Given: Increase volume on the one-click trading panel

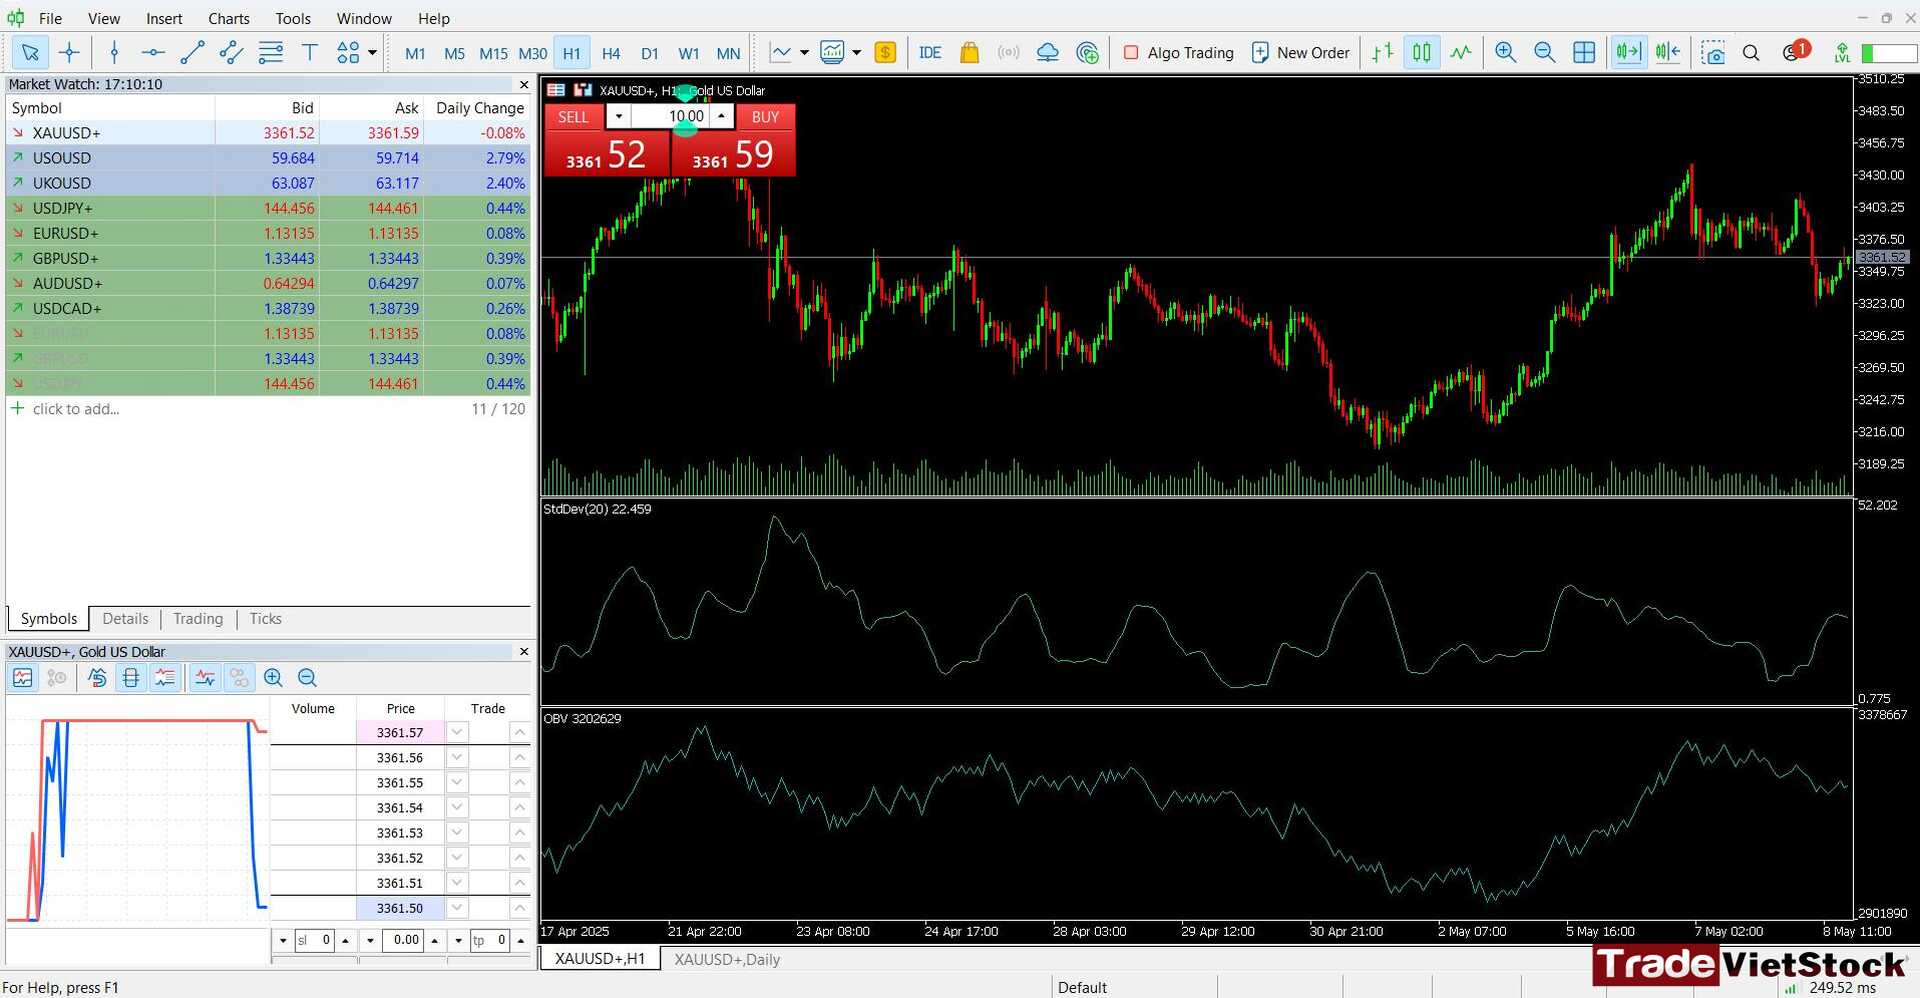Looking at the screenshot, I should [x=721, y=116].
